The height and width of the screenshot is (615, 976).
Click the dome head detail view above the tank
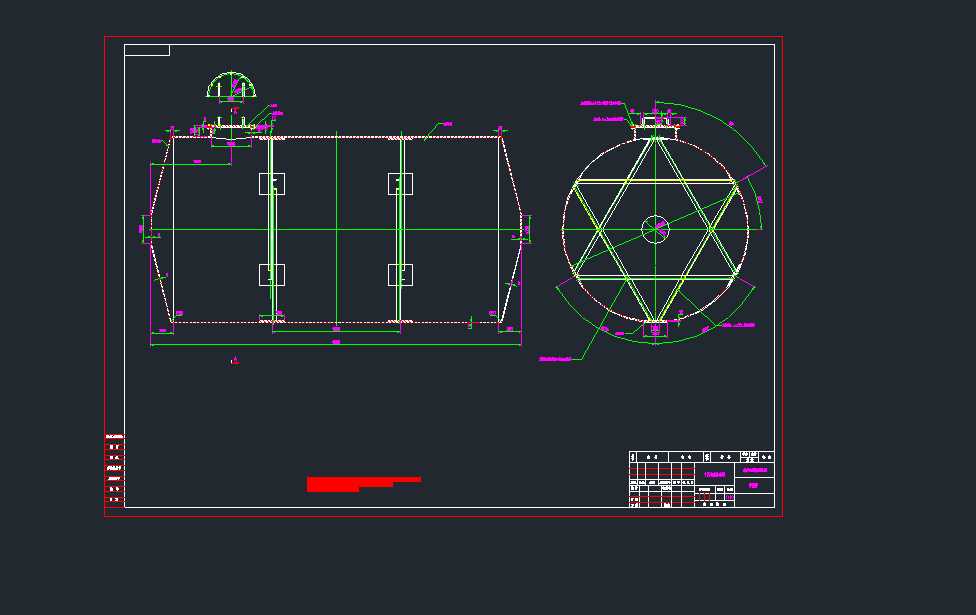tap(231, 85)
